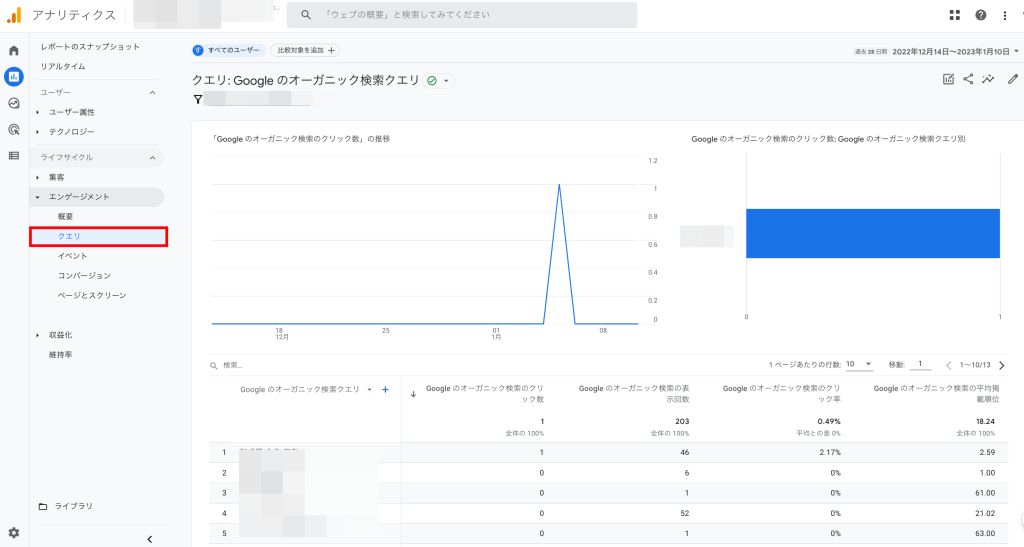Screen dimensions: 1024x547
Task: Click the library folder icon
Action: pos(43,506)
